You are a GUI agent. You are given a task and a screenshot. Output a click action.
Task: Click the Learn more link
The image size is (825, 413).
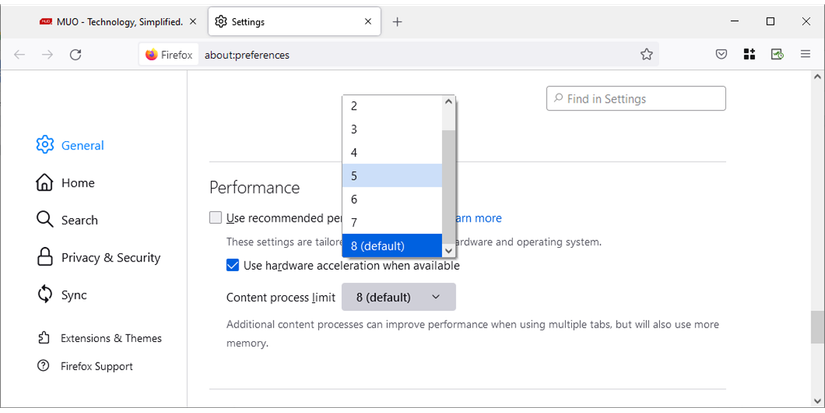(x=478, y=218)
